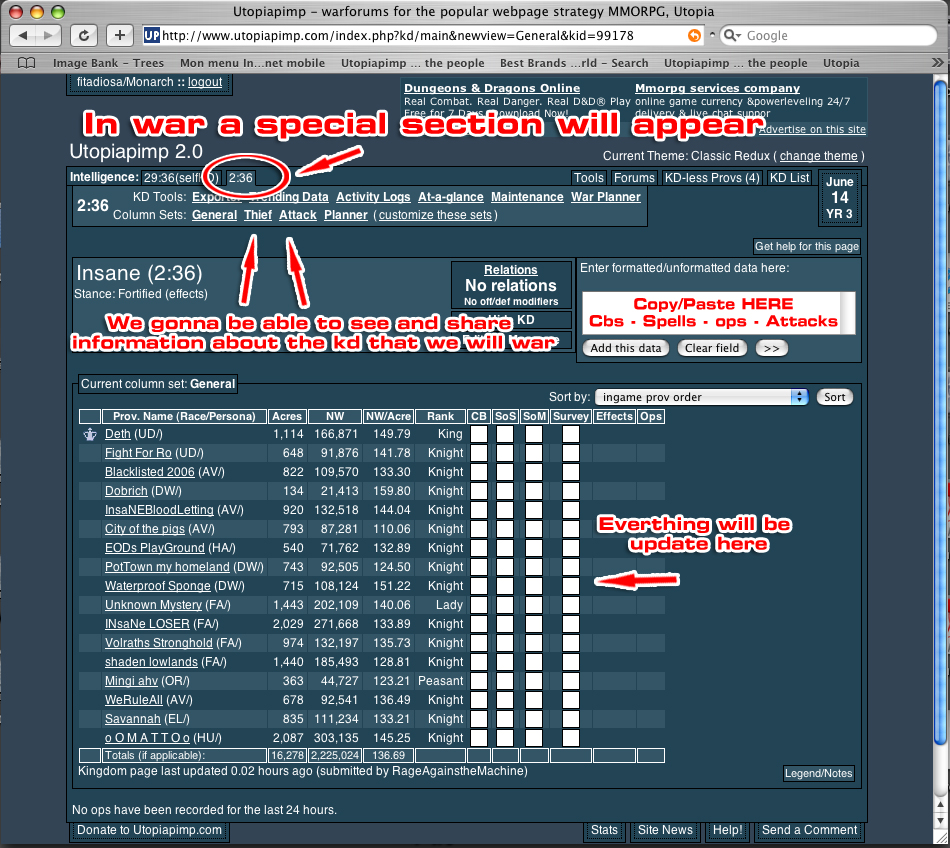Open Donate to Utopiapimp.com button
Screen dimensions: 950x848
click(x=149, y=830)
